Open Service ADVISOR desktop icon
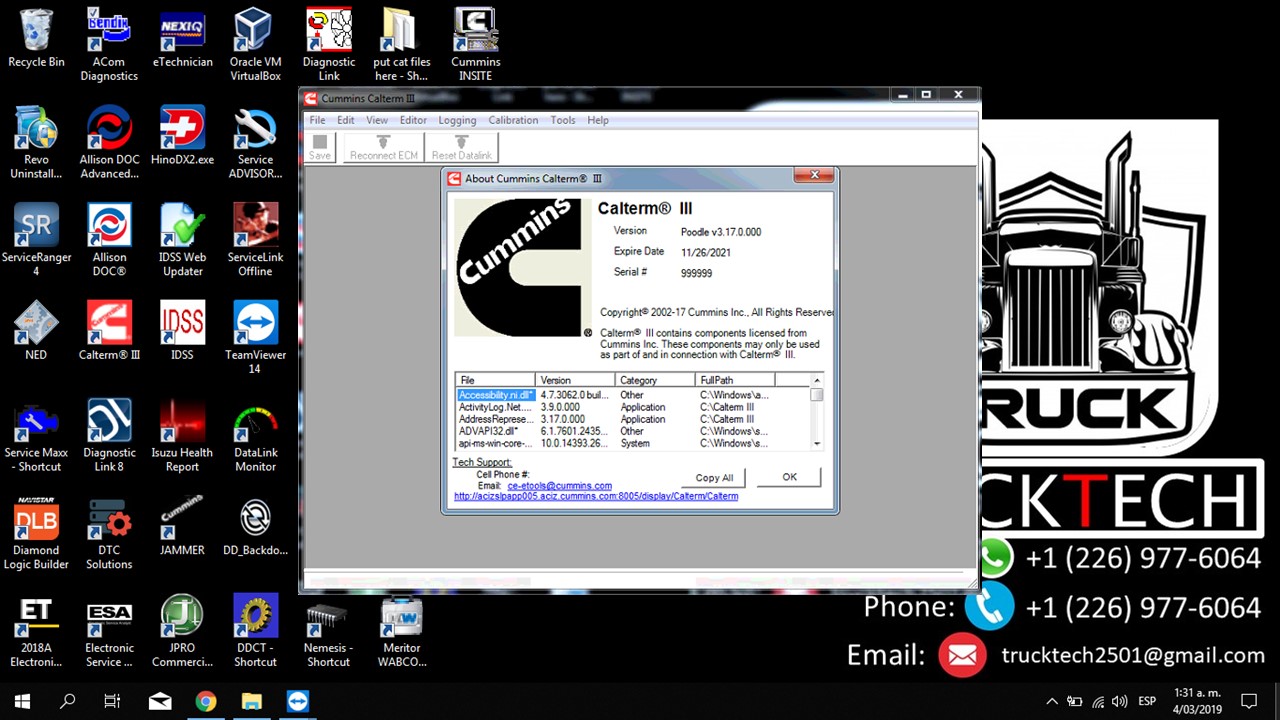 pos(255,143)
